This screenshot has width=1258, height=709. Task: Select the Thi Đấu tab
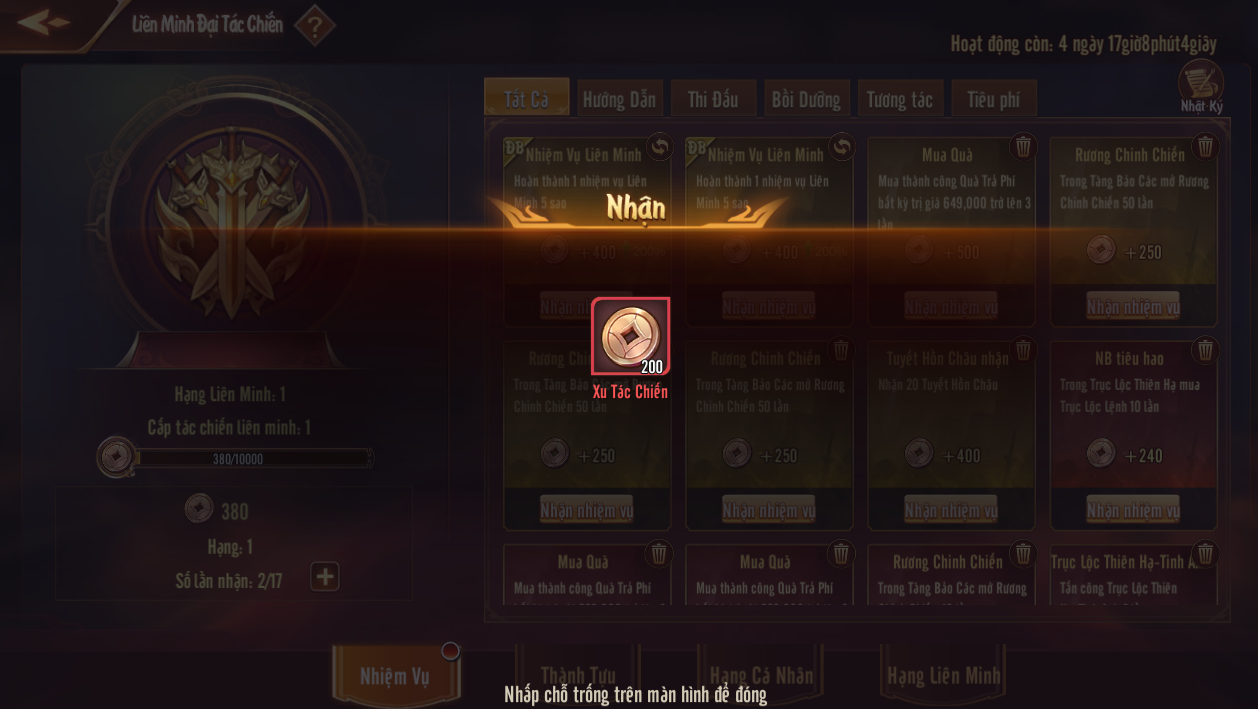point(713,99)
